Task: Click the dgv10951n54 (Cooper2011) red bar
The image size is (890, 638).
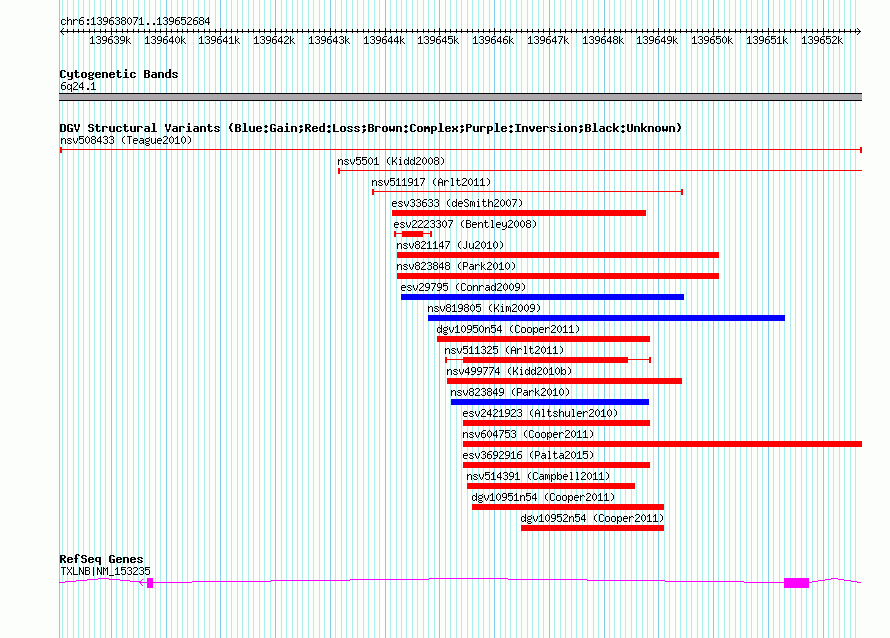Action: pyautogui.click(x=568, y=507)
